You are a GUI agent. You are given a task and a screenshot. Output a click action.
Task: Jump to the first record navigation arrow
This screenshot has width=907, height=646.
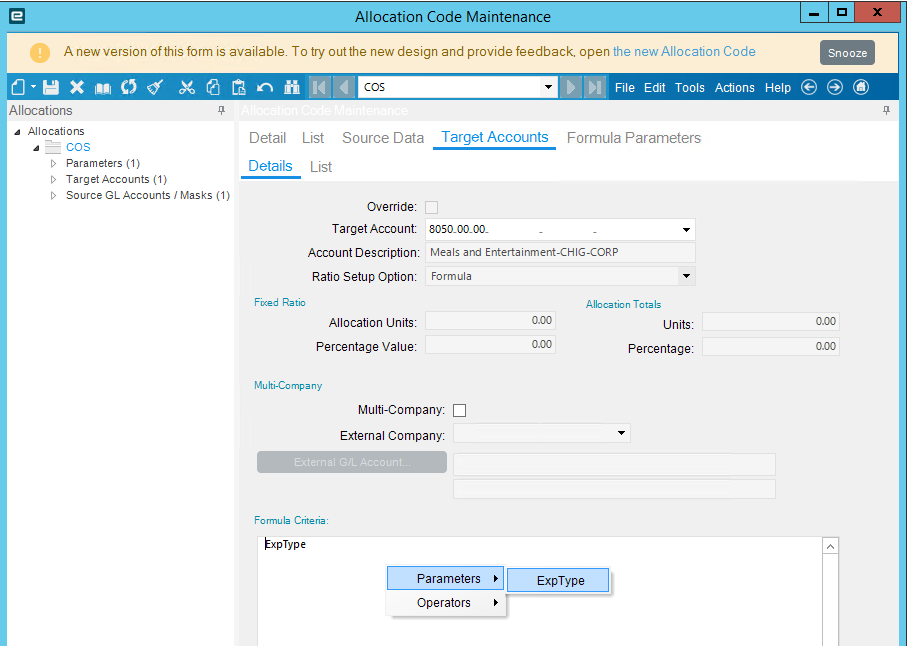tap(319, 87)
